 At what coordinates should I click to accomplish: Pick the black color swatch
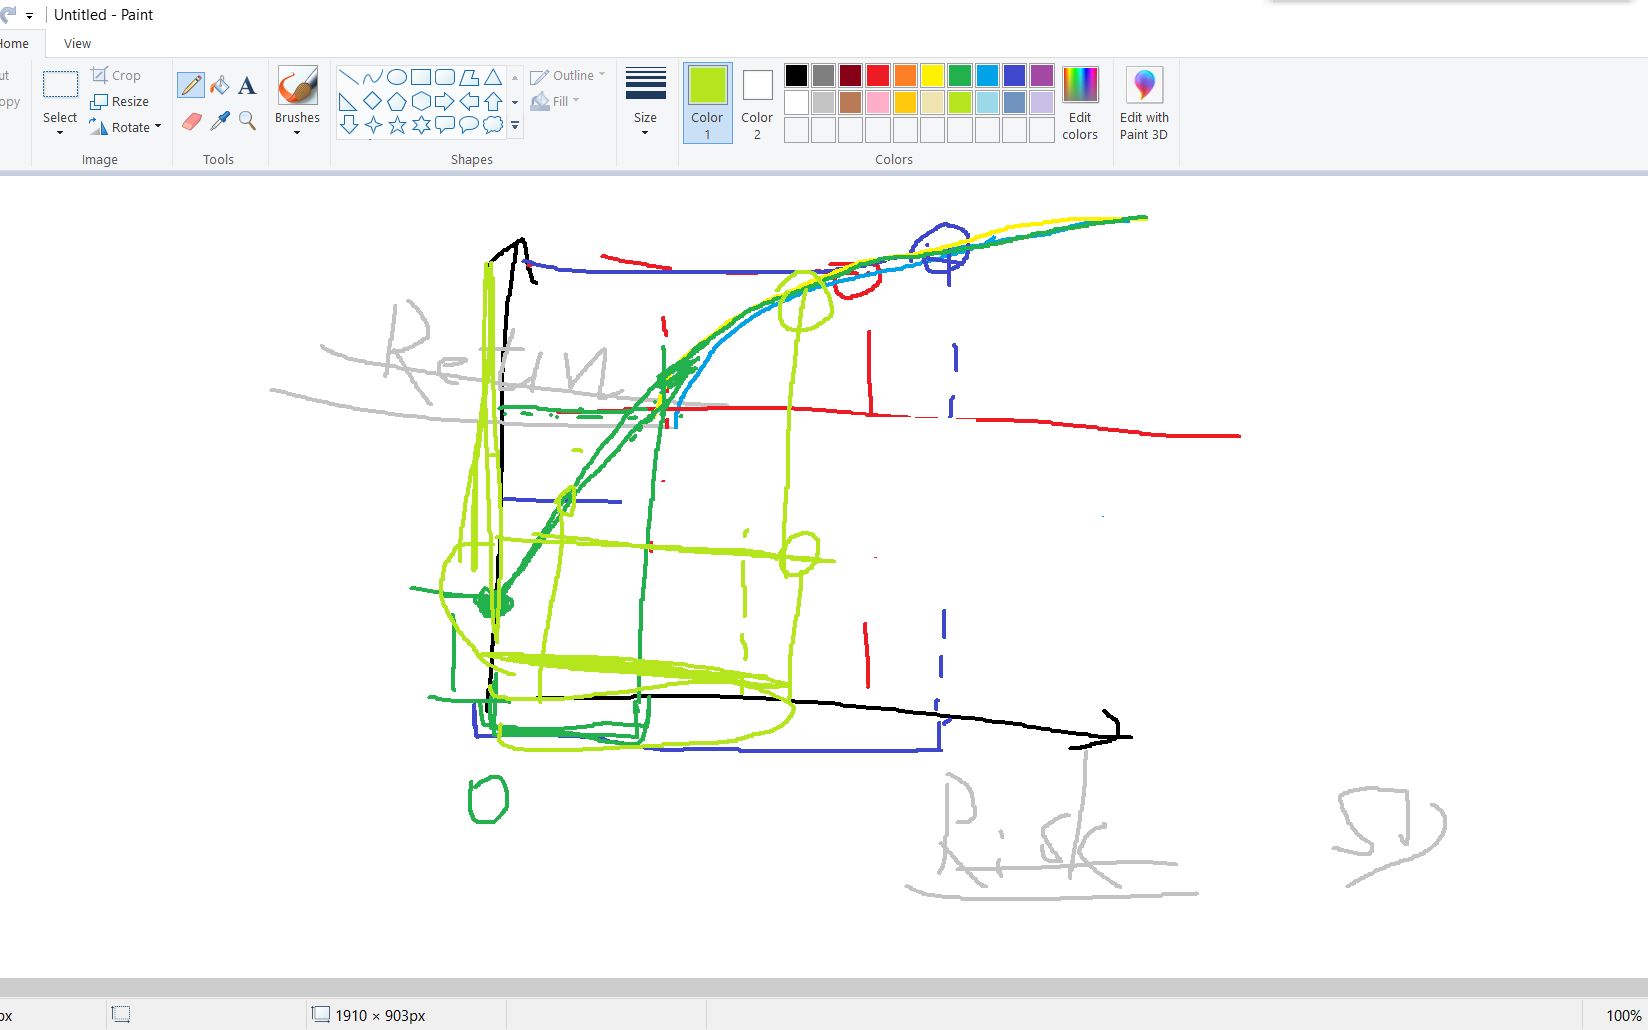click(x=796, y=76)
